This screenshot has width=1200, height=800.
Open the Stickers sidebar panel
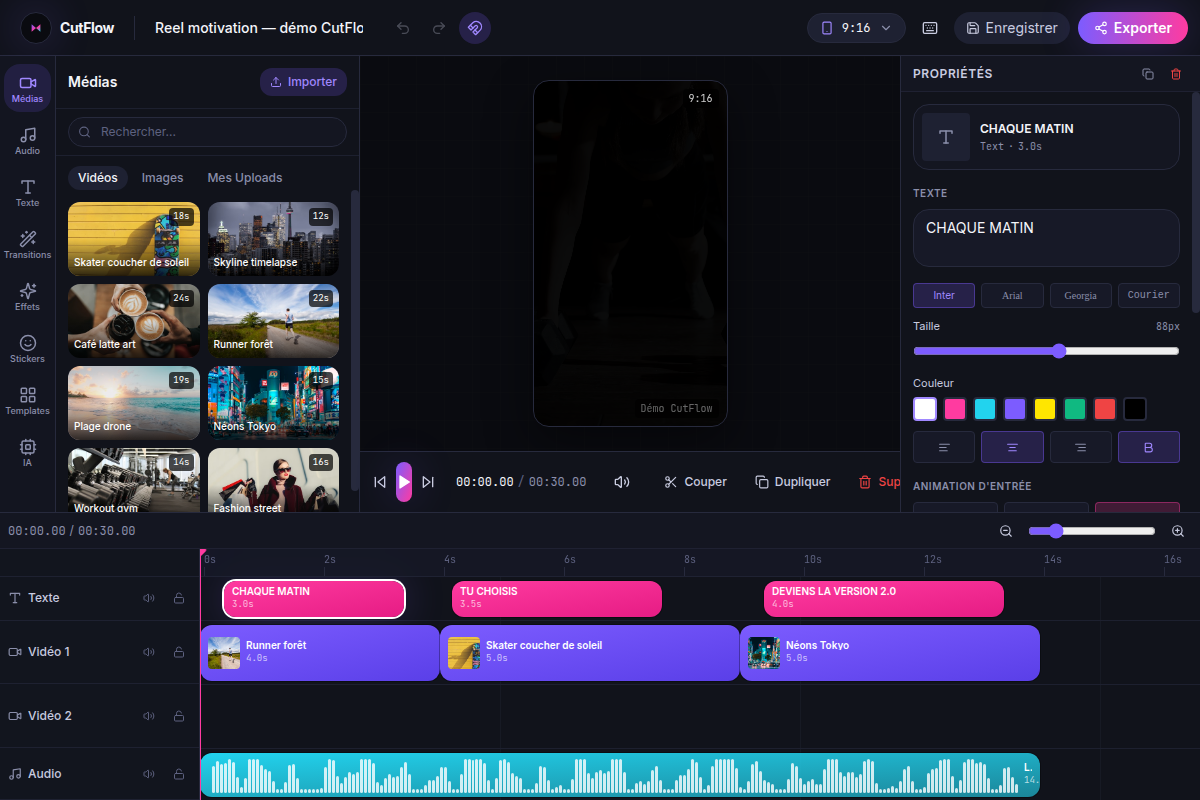(27, 348)
